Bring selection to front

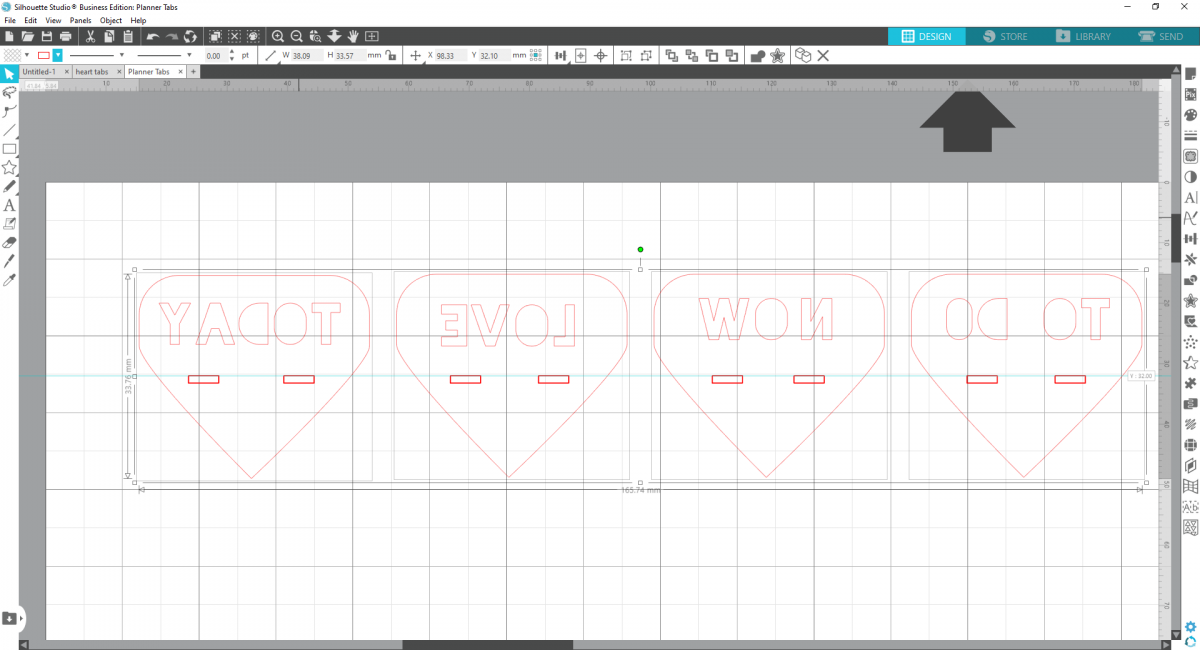click(671, 55)
